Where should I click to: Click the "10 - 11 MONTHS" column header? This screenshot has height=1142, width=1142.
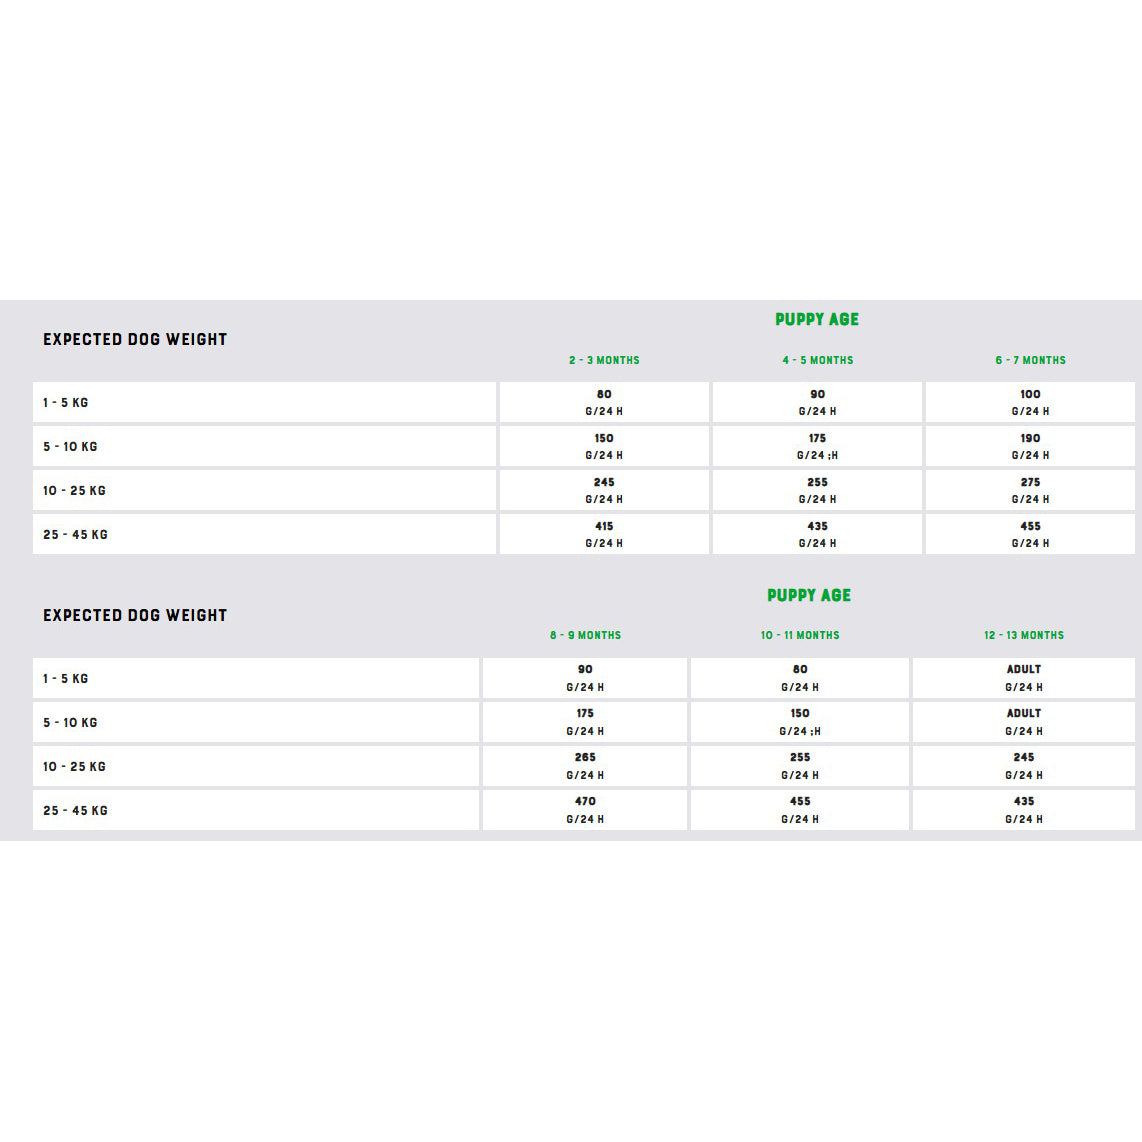pyautogui.click(x=800, y=635)
